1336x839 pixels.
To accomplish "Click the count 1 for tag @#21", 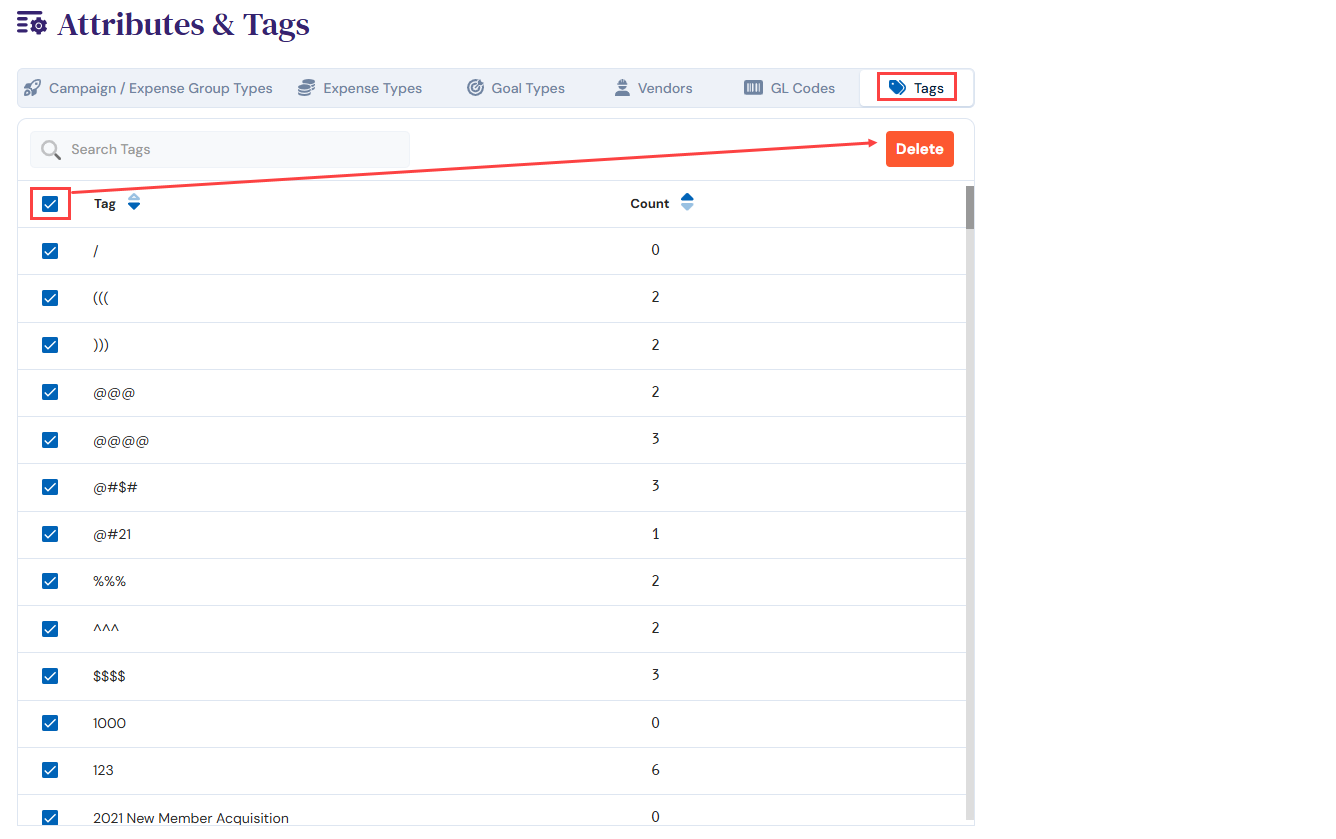I will pyautogui.click(x=655, y=534).
